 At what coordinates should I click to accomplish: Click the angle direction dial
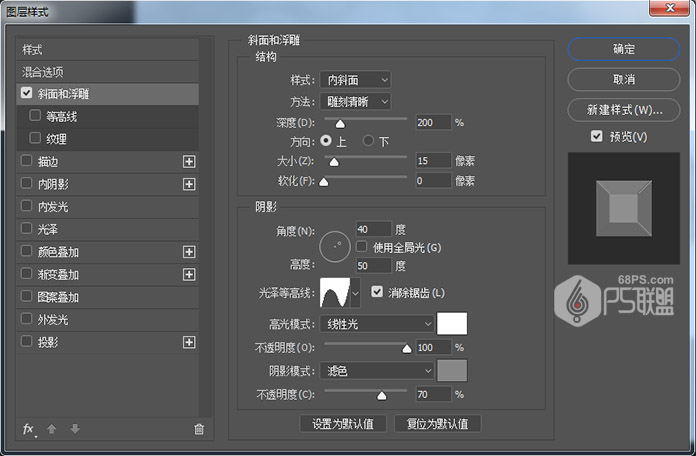(335, 246)
